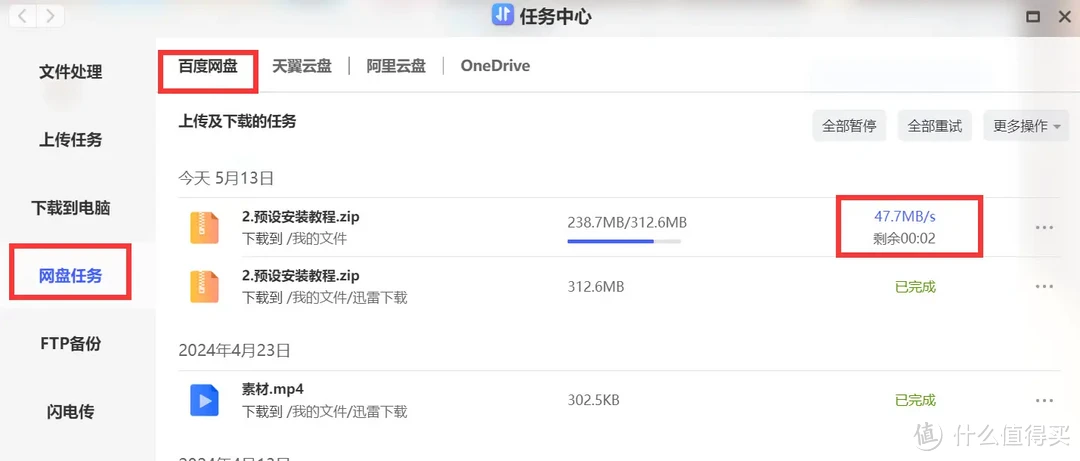The image size is (1080, 461).
Task: Click the 全部暂停 button
Action: (x=849, y=126)
